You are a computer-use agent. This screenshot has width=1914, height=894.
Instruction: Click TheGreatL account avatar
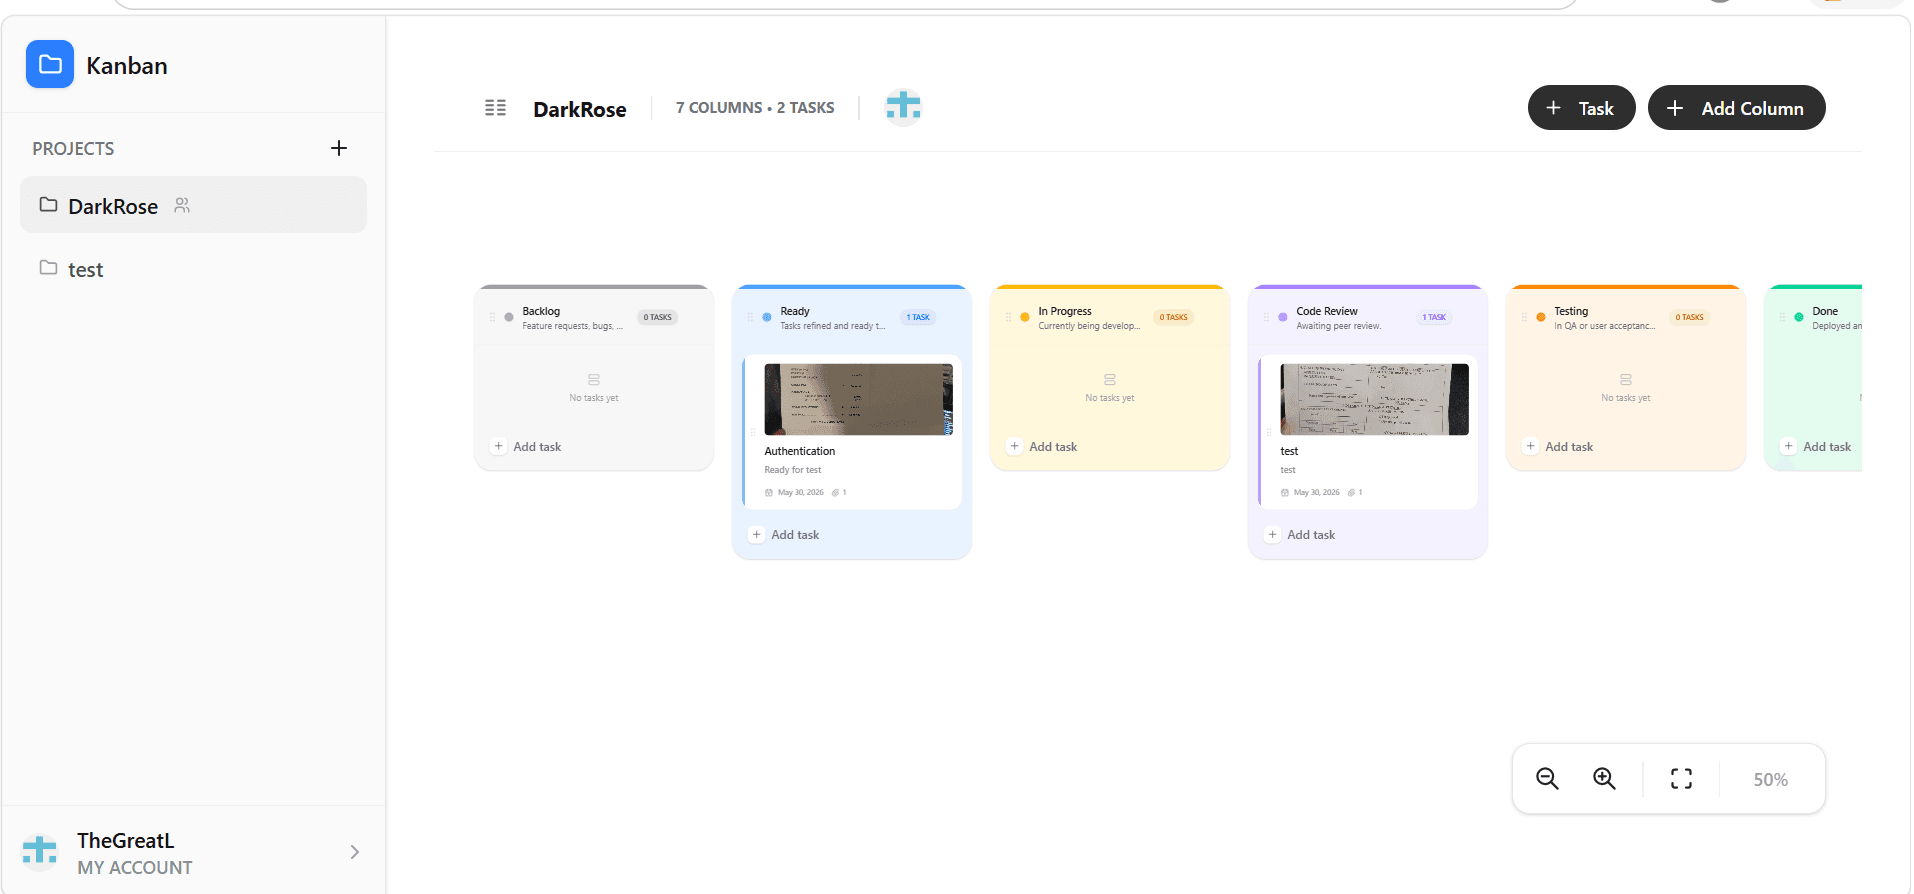click(x=40, y=850)
